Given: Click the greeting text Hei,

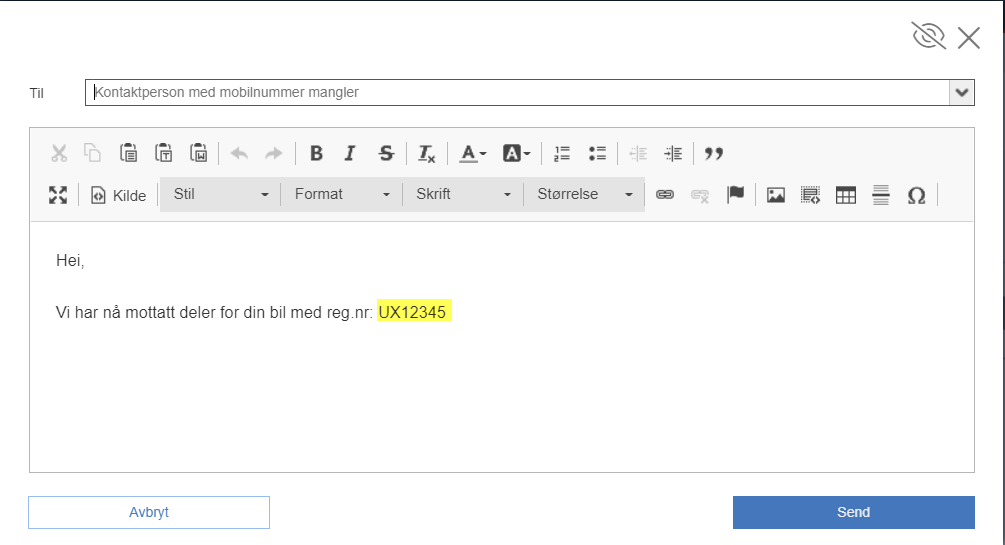Looking at the screenshot, I should coord(70,260).
